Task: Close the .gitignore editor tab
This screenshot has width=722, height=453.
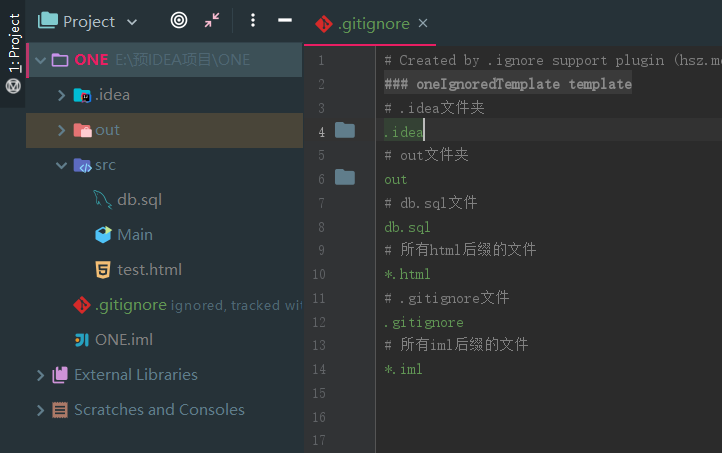Action: tap(423, 23)
